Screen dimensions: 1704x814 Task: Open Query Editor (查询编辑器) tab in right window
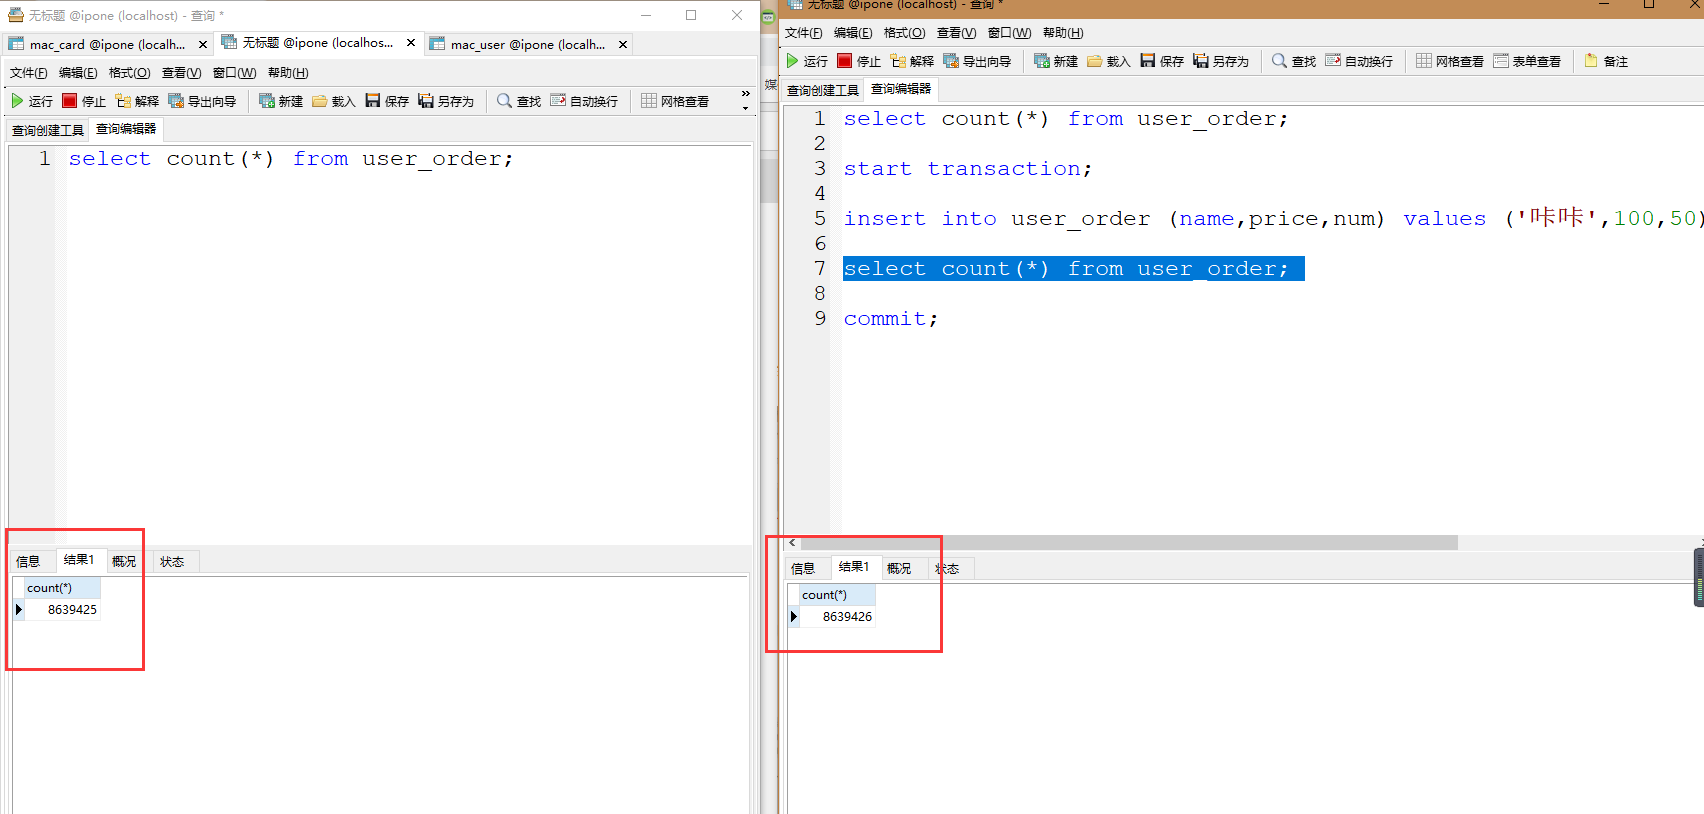(901, 89)
